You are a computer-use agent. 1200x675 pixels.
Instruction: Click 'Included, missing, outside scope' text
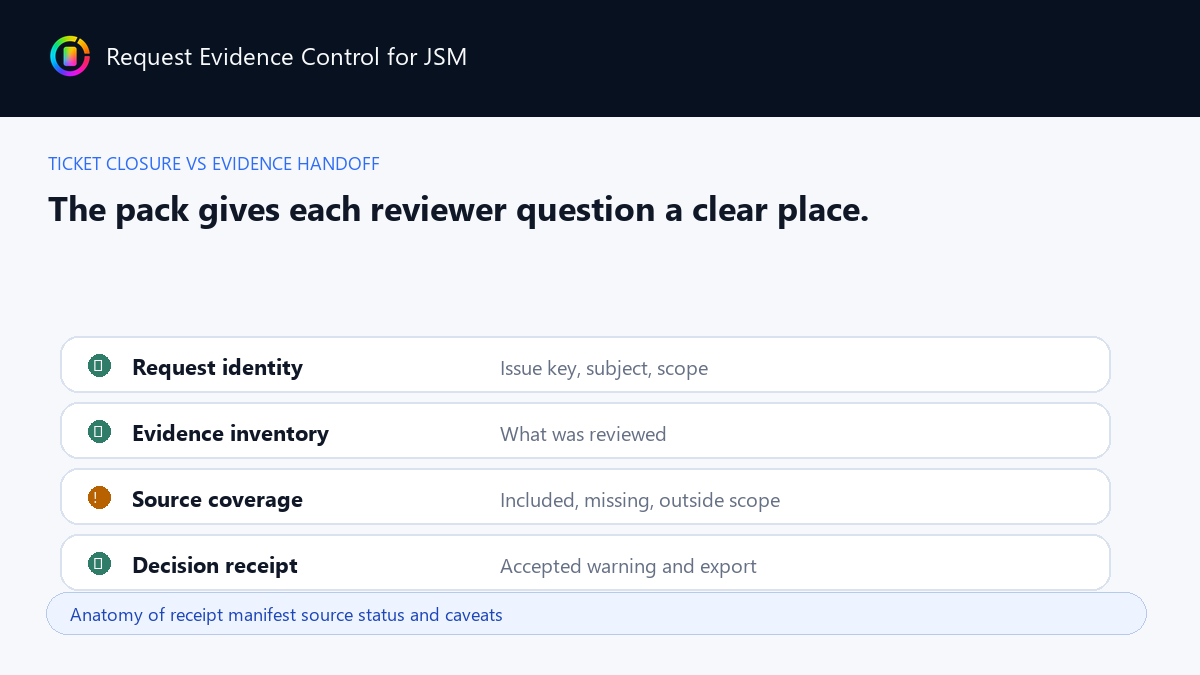(640, 500)
